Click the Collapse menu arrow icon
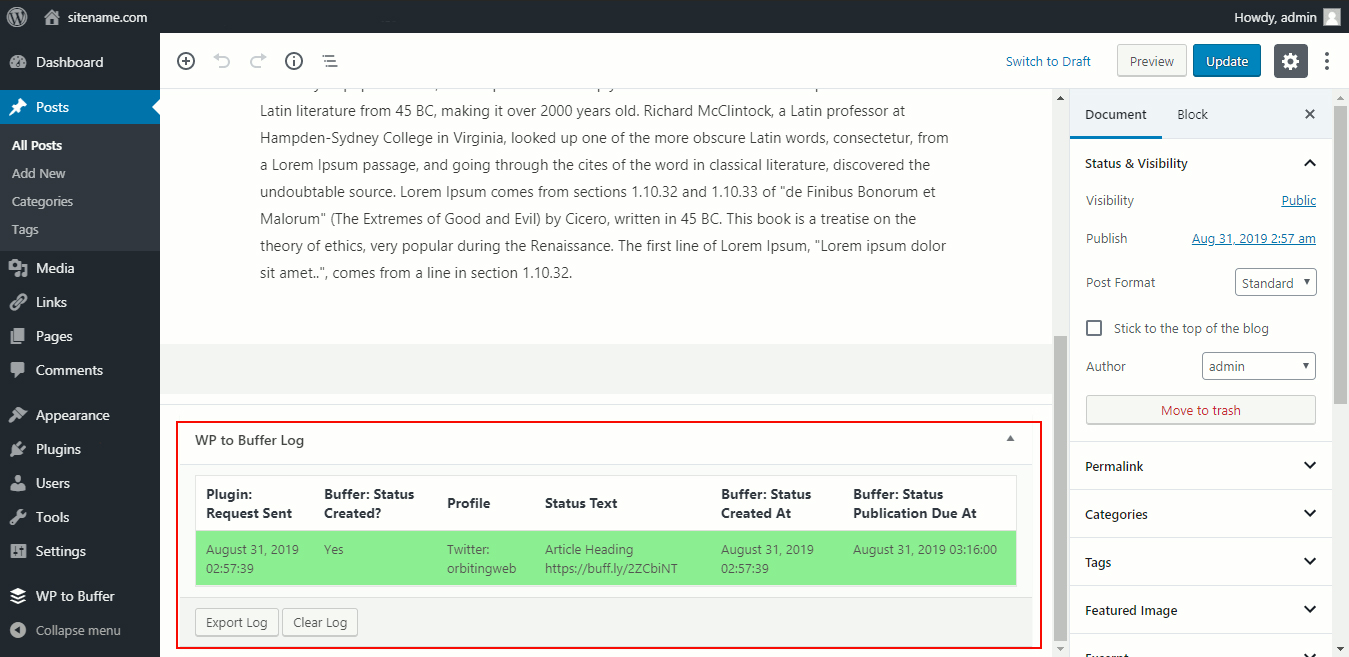 [x=18, y=630]
